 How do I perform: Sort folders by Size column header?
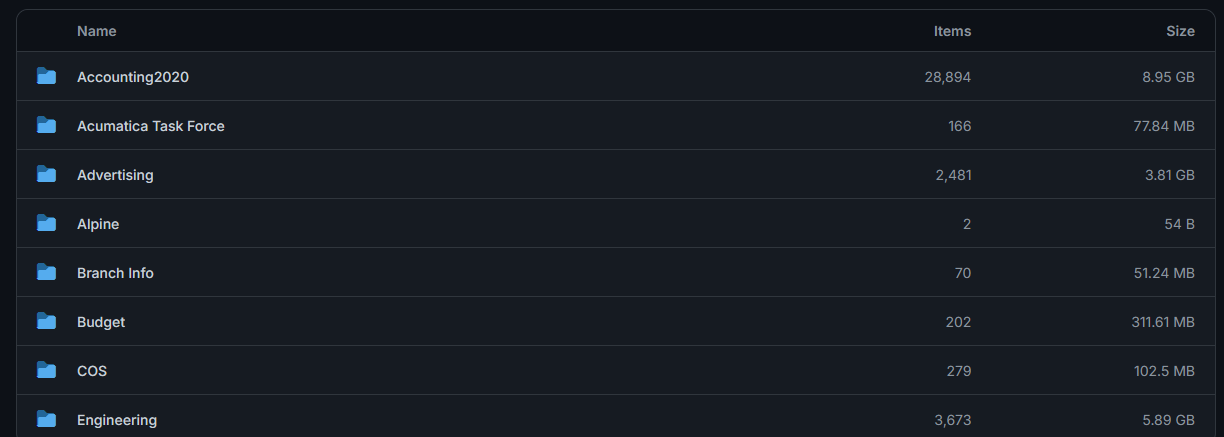[1180, 31]
